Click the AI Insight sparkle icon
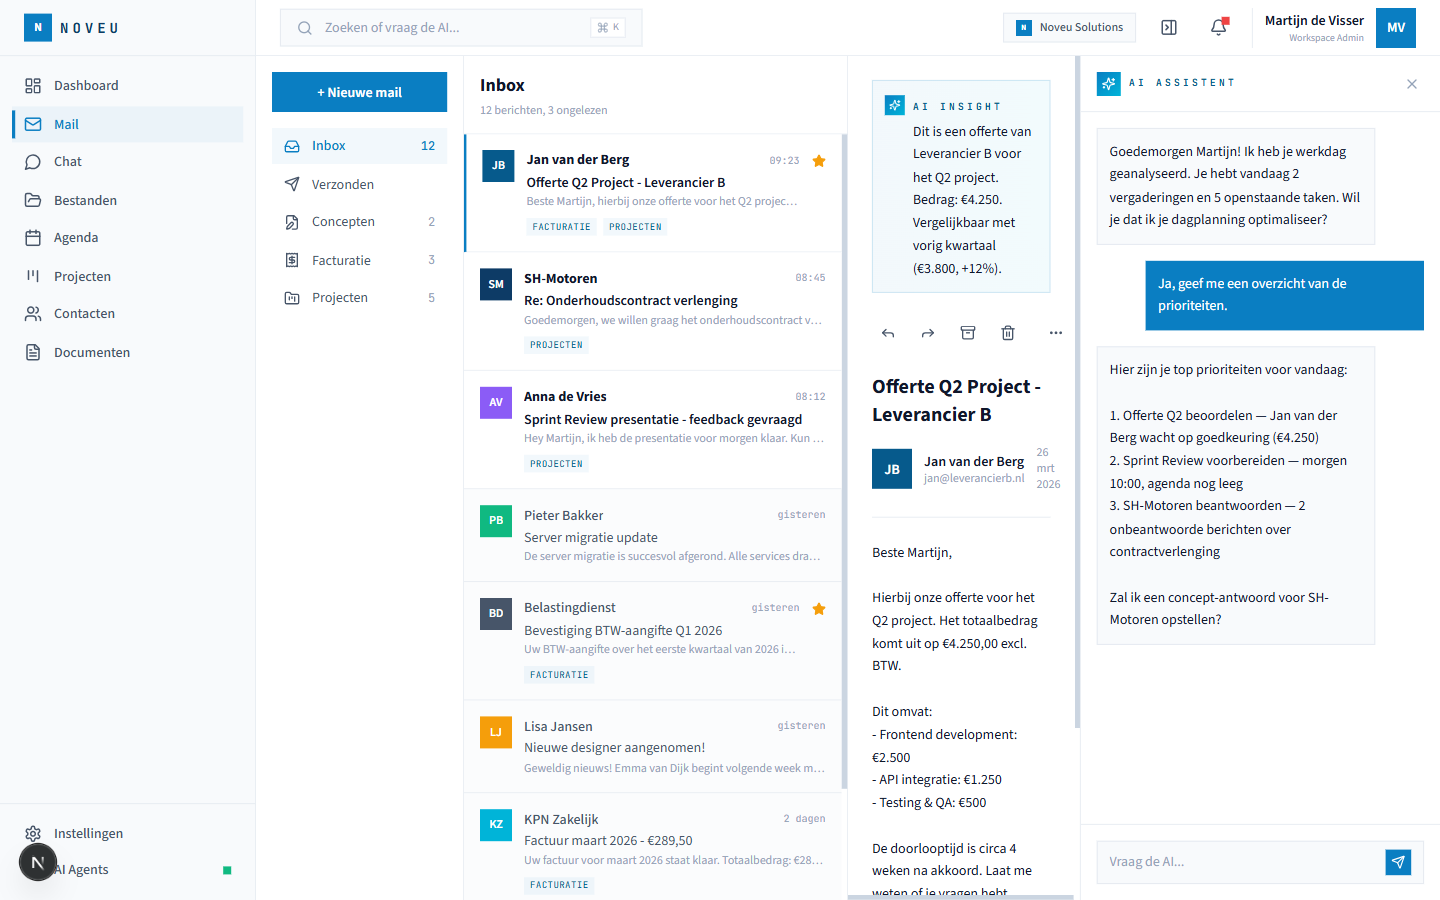Image resolution: width=1440 pixels, height=900 pixels. point(895,105)
